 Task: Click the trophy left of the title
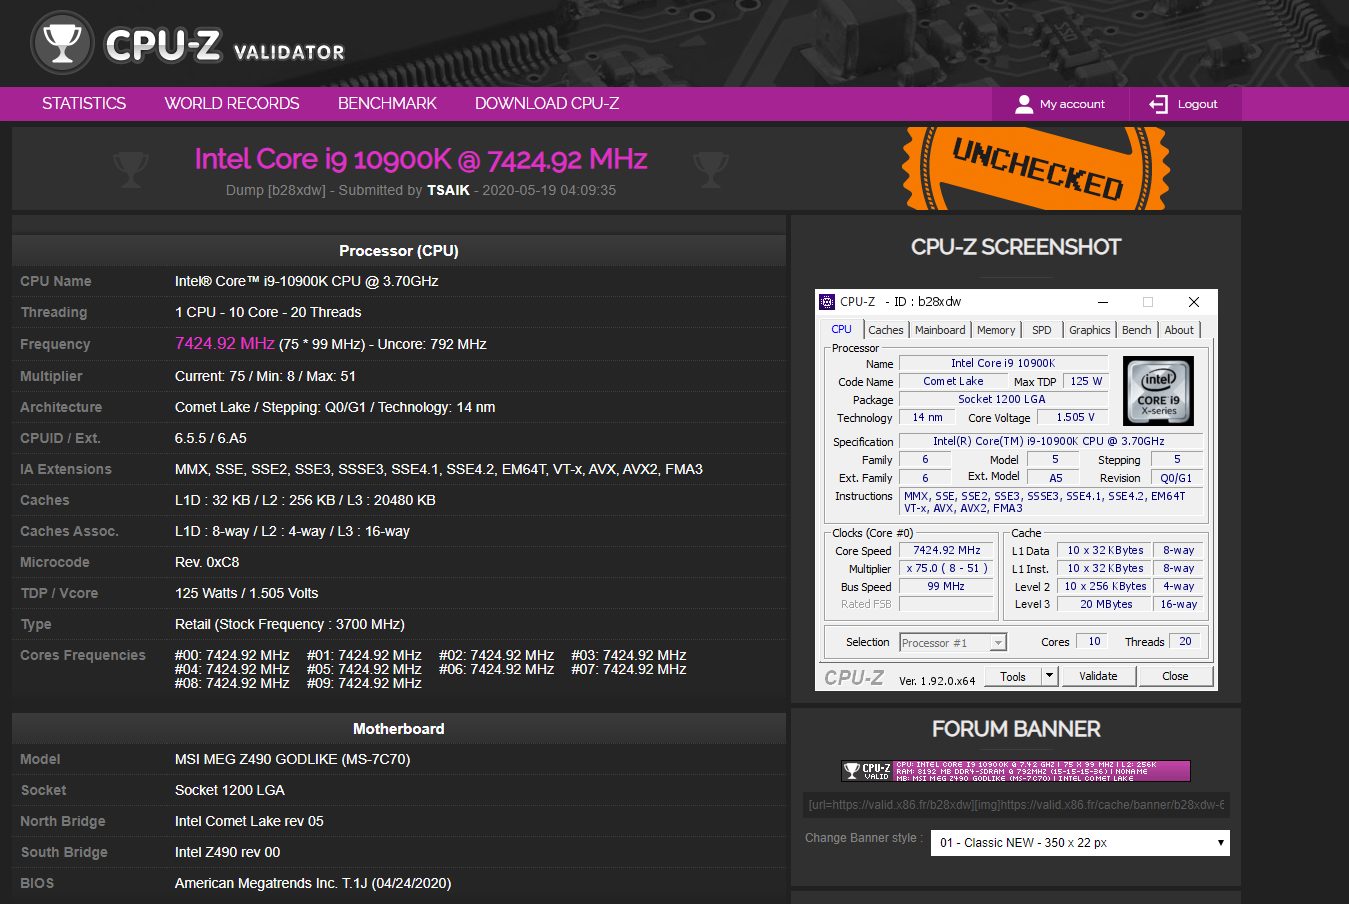coord(131,169)
